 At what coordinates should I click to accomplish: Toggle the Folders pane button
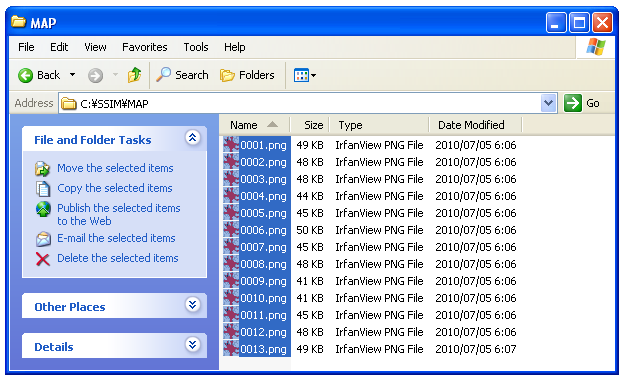pyautogui.click(x=247, y=75)
